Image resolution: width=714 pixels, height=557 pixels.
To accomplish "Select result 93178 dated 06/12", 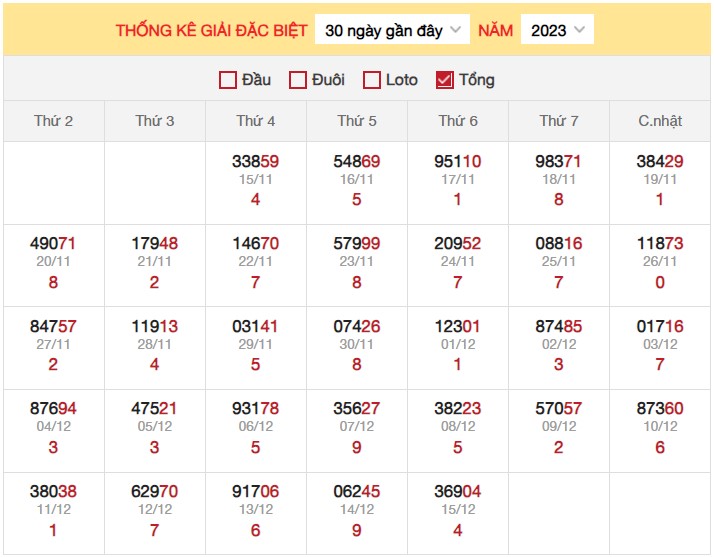I will coord(255,408).
